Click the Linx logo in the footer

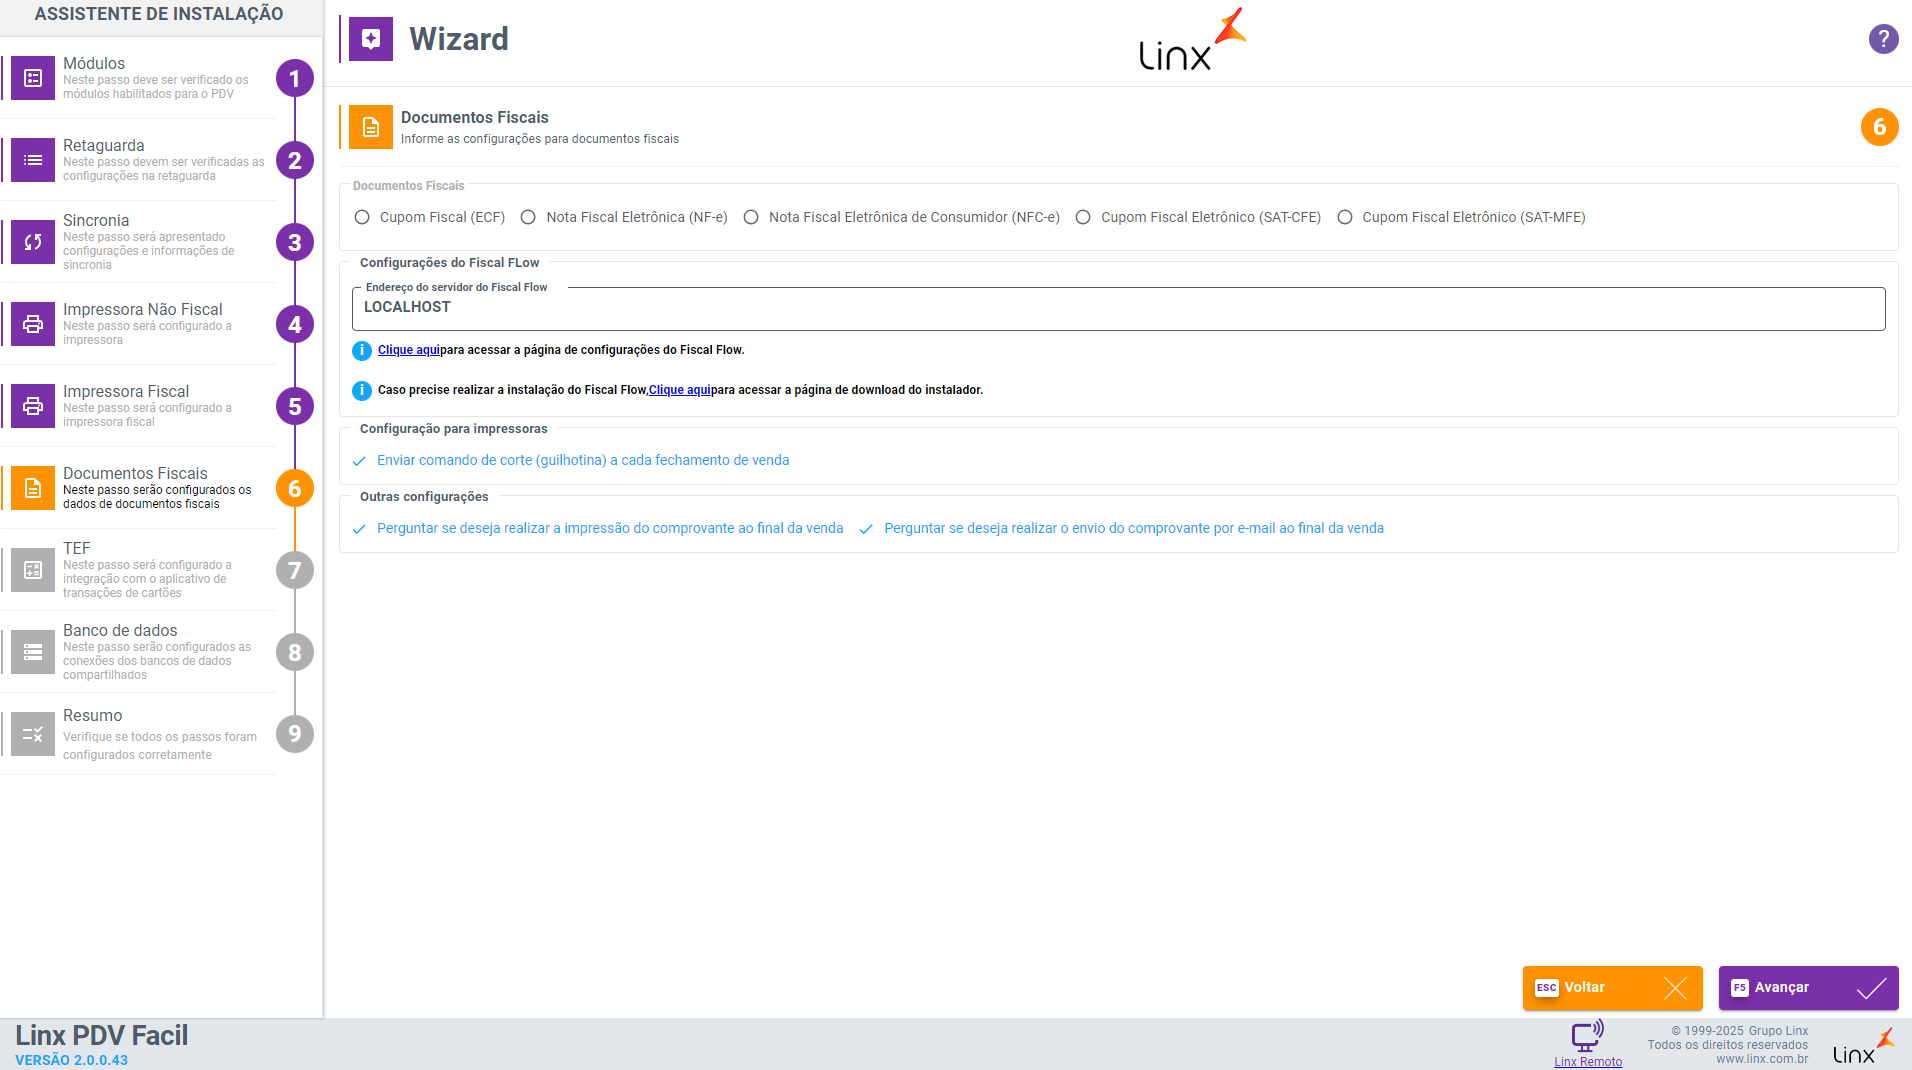[1863, 1046]
